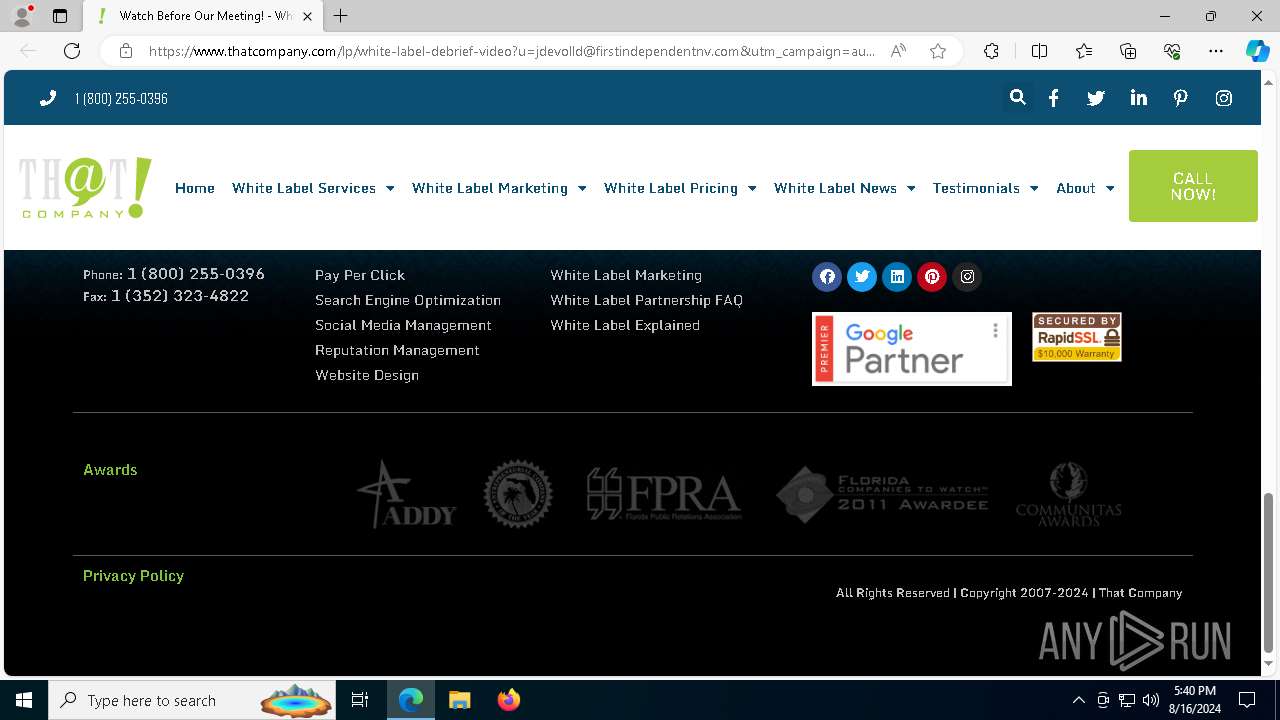
Task: Click the round Instagram footer icon
Action: (967, 277)
